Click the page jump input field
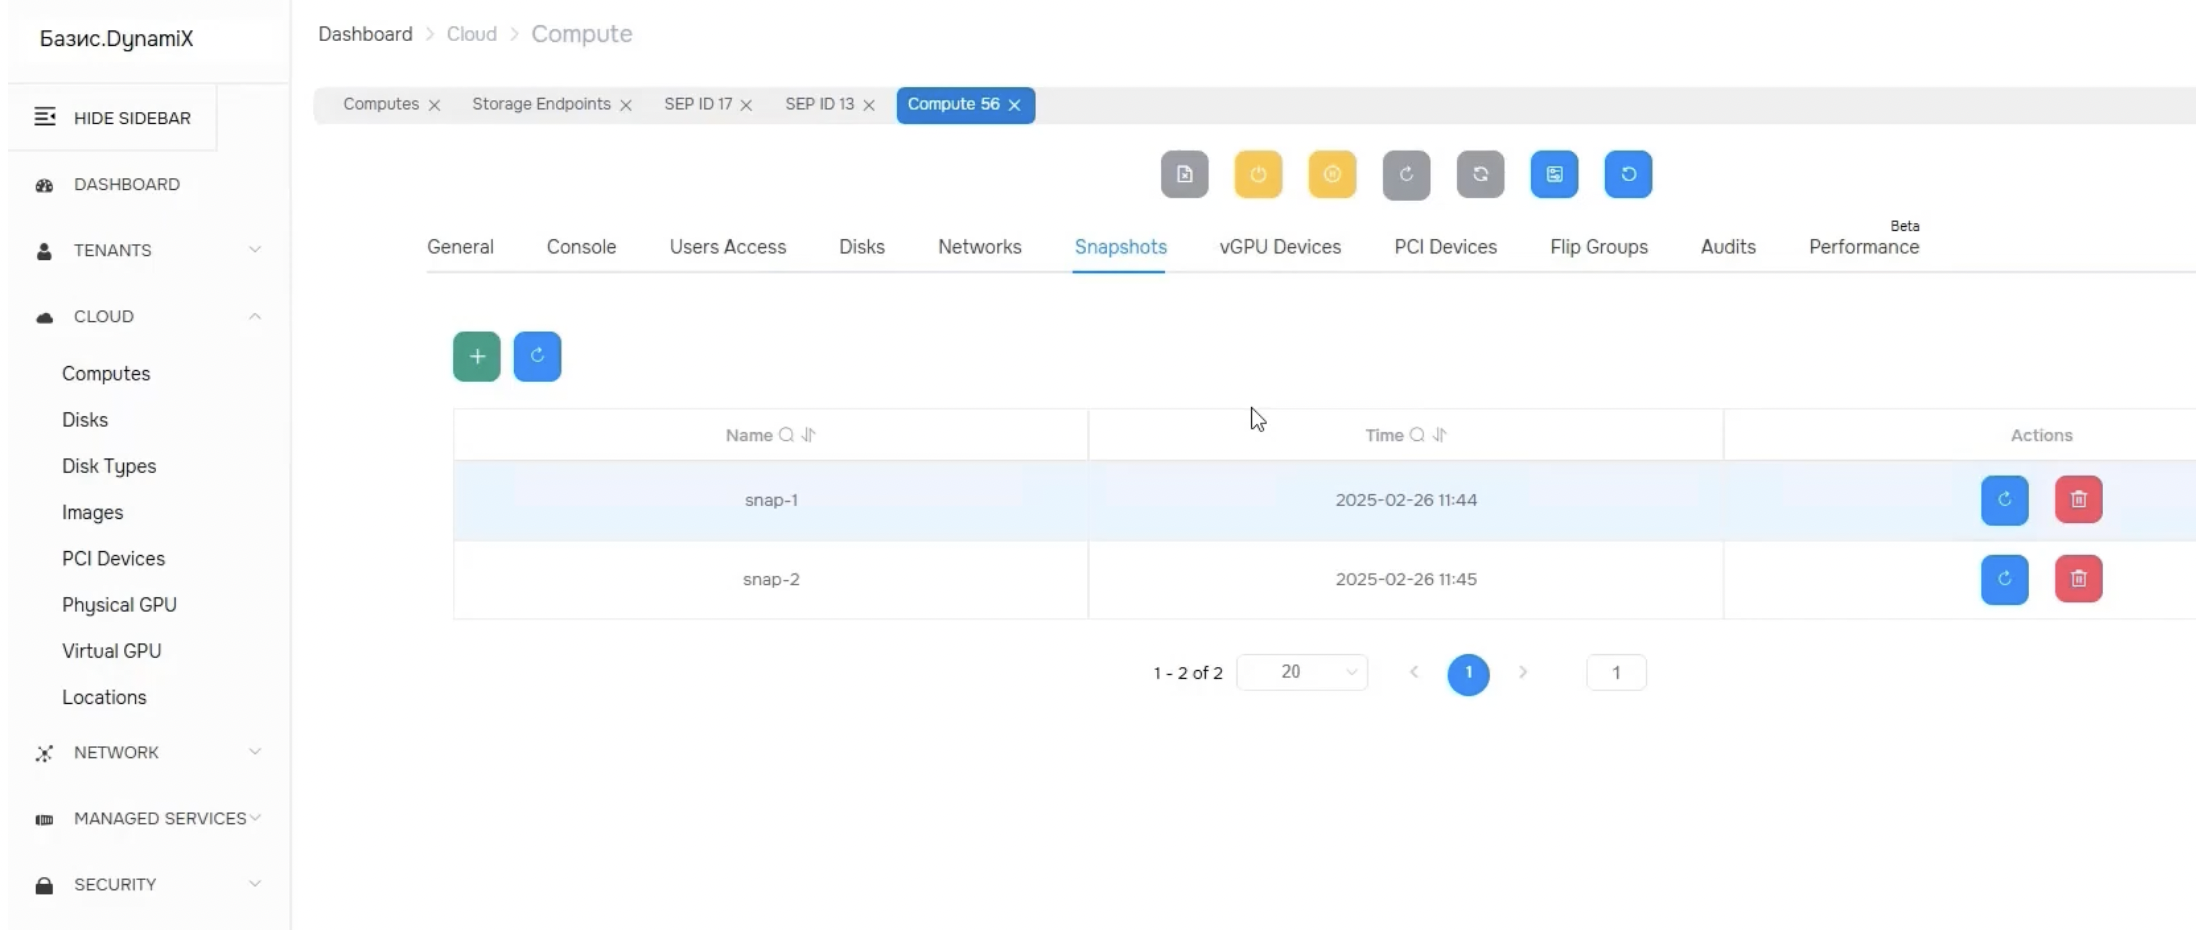This screenshot has height=930, width=2196. (1615, 673)
